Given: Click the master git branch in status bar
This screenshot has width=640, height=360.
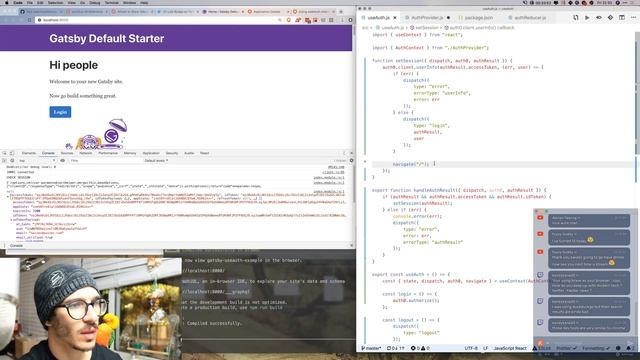Looking at the screenshot, I should (x=371, y=348).
